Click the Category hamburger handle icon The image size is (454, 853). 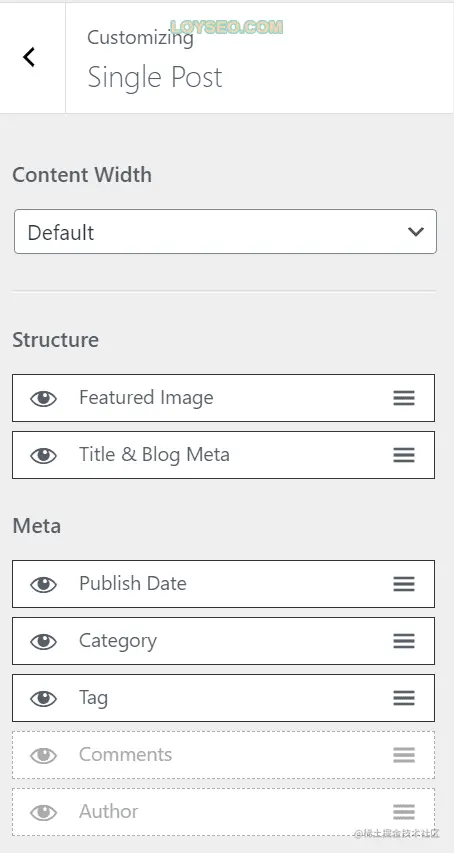404,641
